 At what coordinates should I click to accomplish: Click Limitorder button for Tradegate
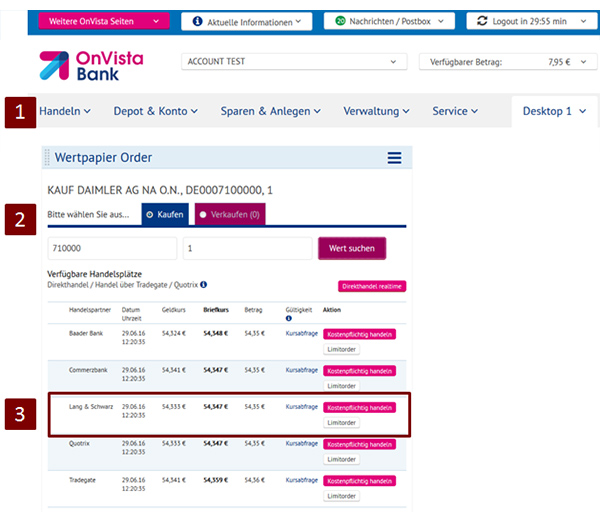pos(341,496)
